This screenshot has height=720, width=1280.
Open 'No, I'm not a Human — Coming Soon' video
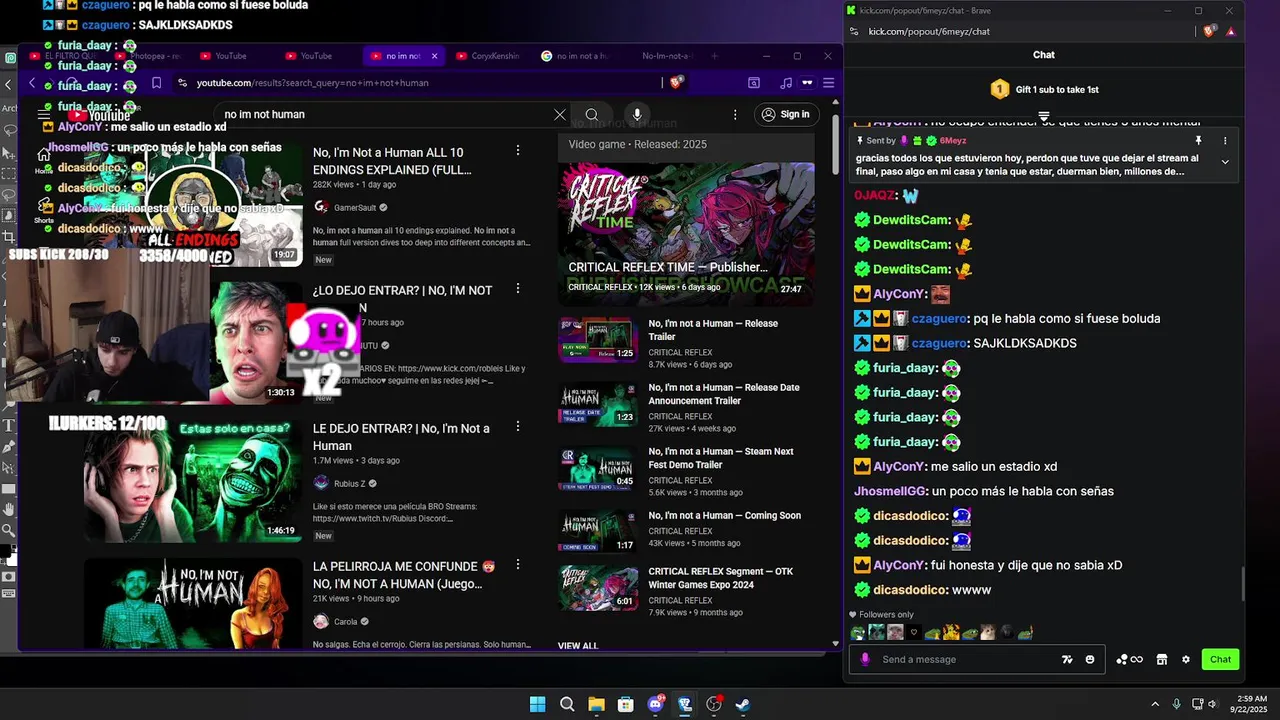[x=725, y=516]
